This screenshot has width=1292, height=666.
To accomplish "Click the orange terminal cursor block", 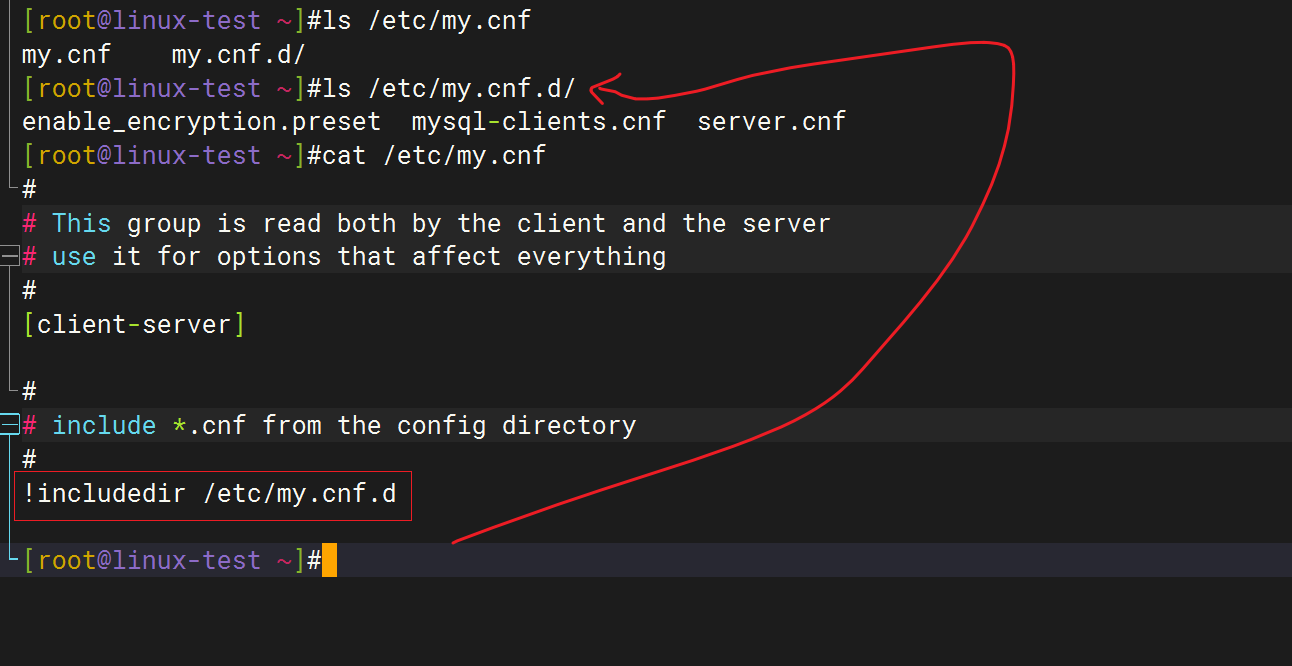I will 329,560.
